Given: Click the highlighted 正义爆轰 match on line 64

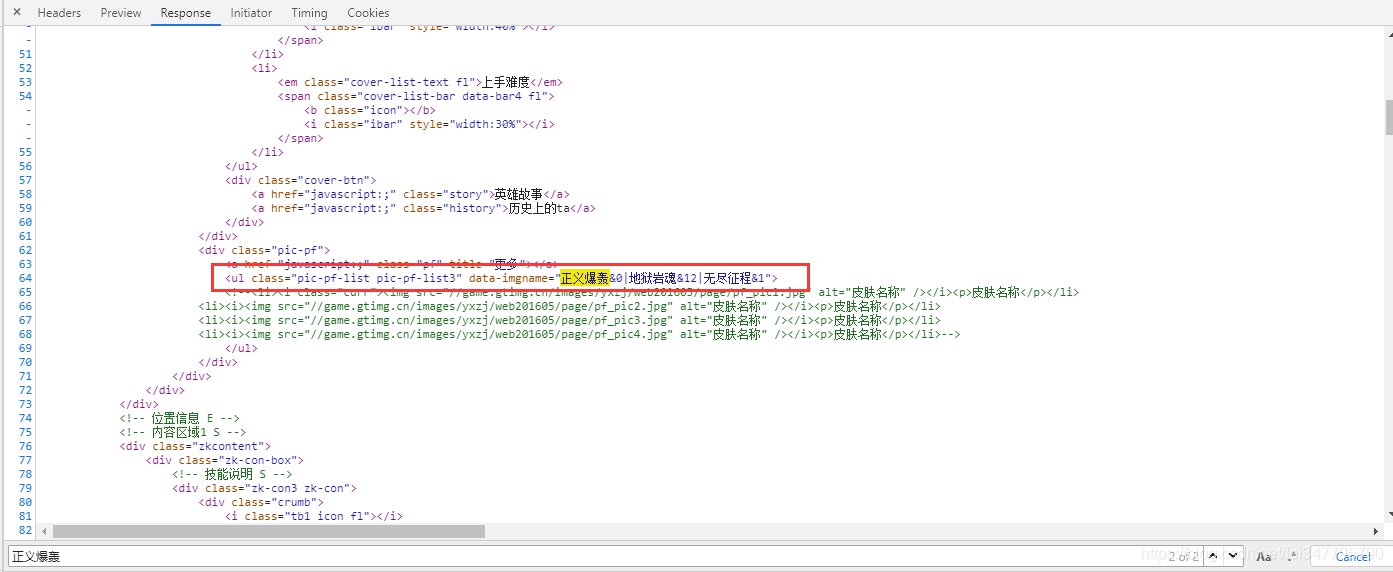Looking at the screenshot, I should click(x=584, y=278).
